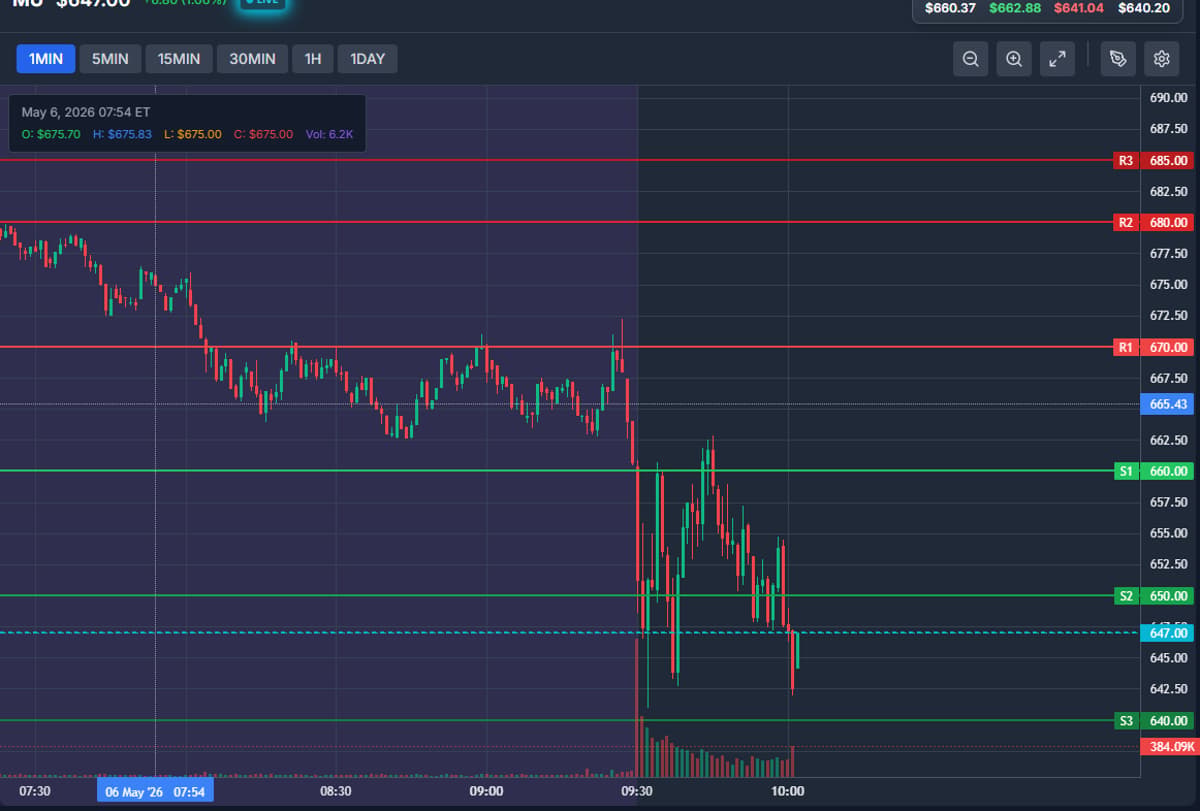Click the 665.43 crosshair price tag
This screenshot has height=811, width=1200.
pos(1168,404)
